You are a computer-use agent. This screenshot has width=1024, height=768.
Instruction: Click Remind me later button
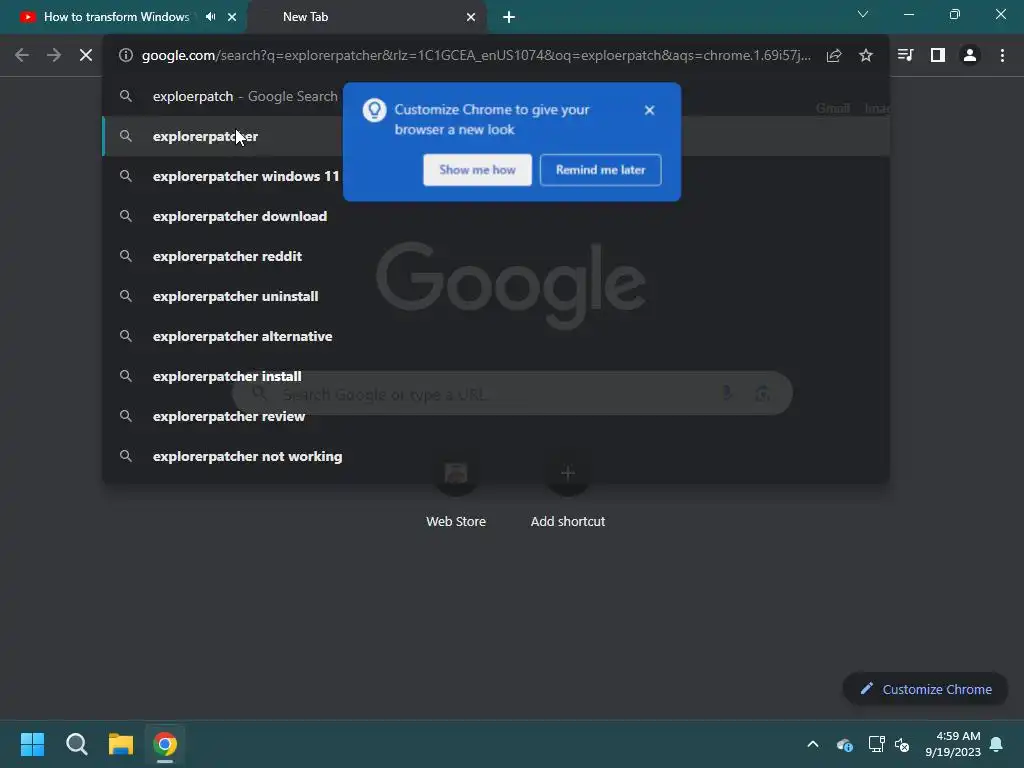[x=601, y=170]
